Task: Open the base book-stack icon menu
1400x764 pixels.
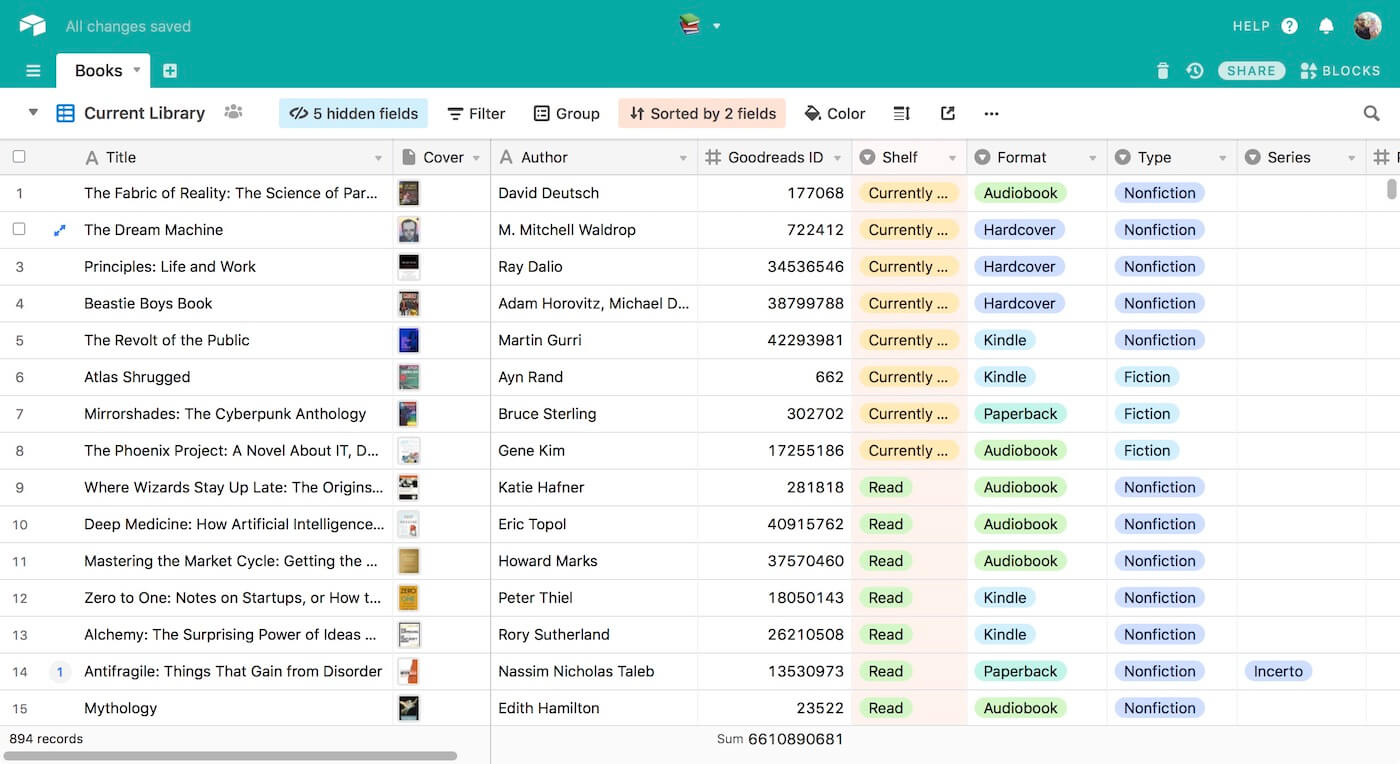Action: (690, 25)
